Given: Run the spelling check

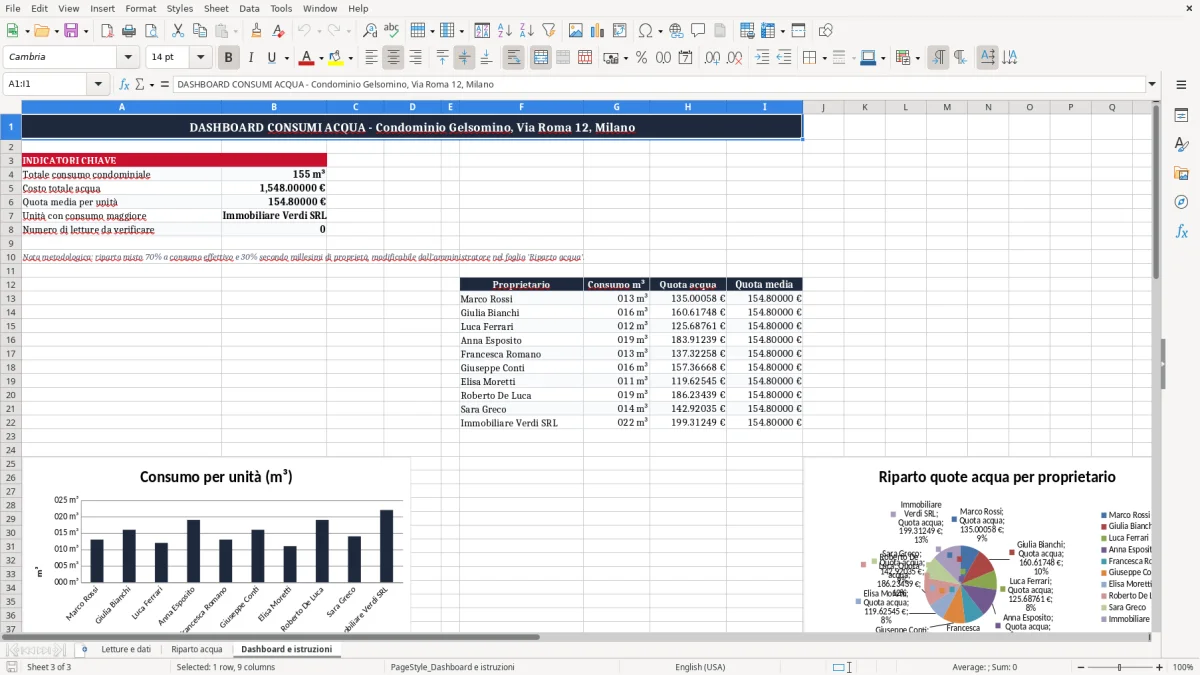Looking at the screenshot, I should tap(390, 31).
